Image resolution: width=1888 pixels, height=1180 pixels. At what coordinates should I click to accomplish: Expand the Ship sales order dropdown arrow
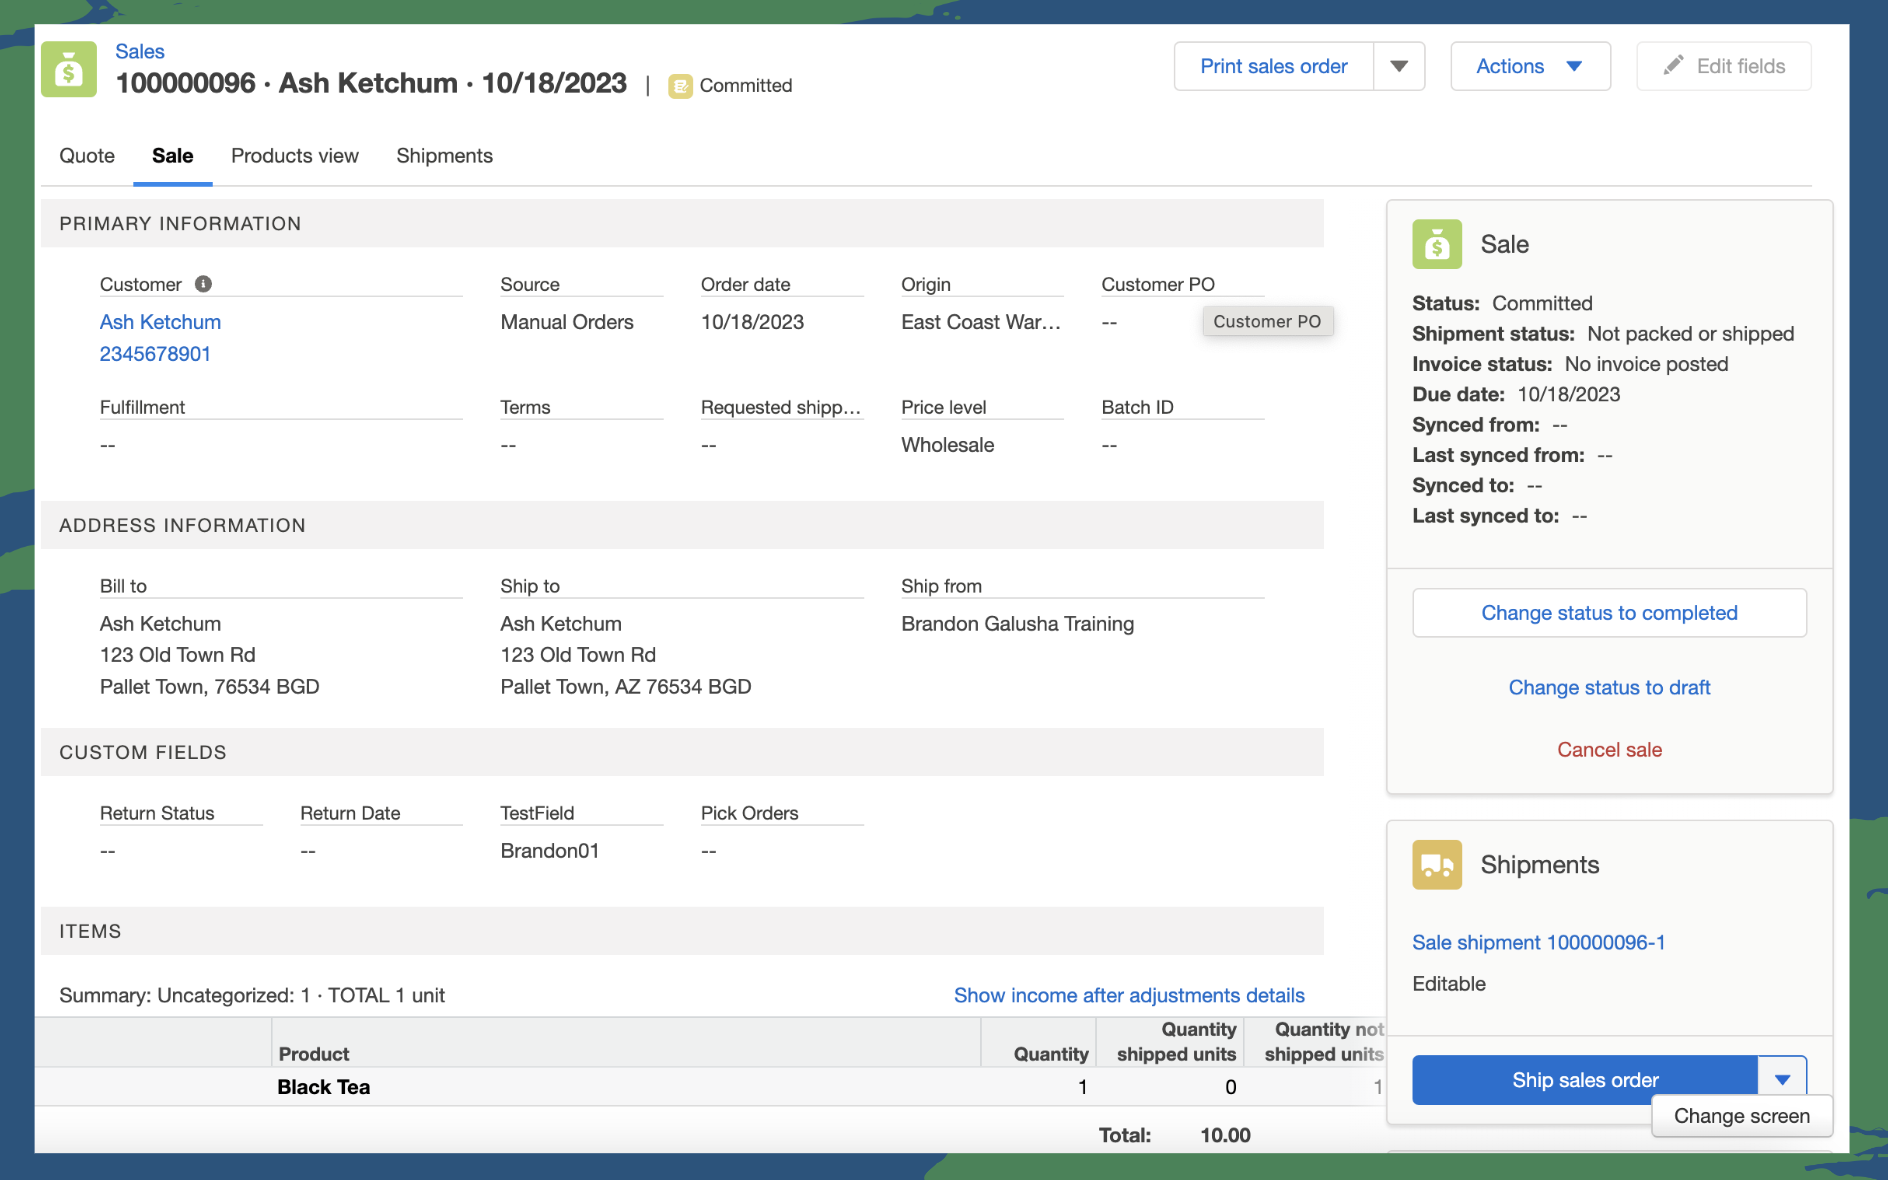coord(1782,1079)
